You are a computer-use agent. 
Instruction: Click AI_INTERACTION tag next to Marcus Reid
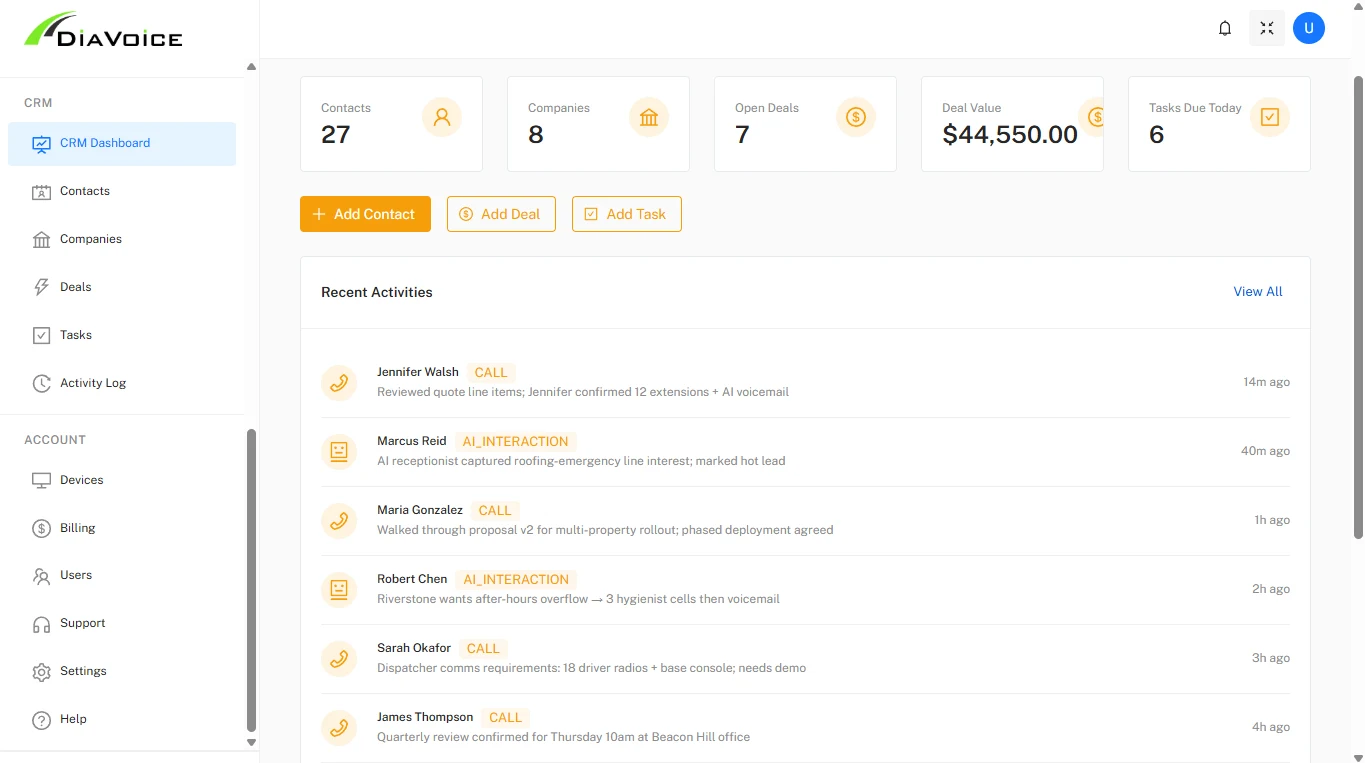point(515,441)
